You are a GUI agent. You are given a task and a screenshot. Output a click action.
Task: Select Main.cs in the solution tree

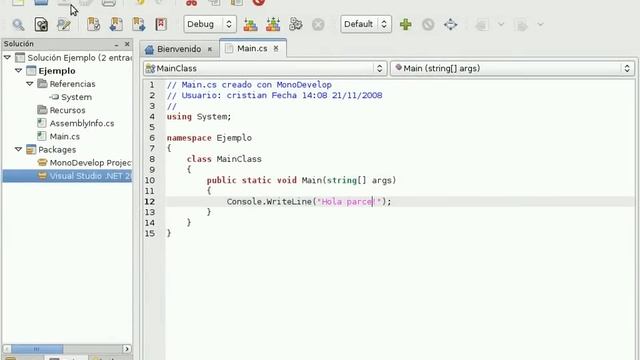point(64,136)
